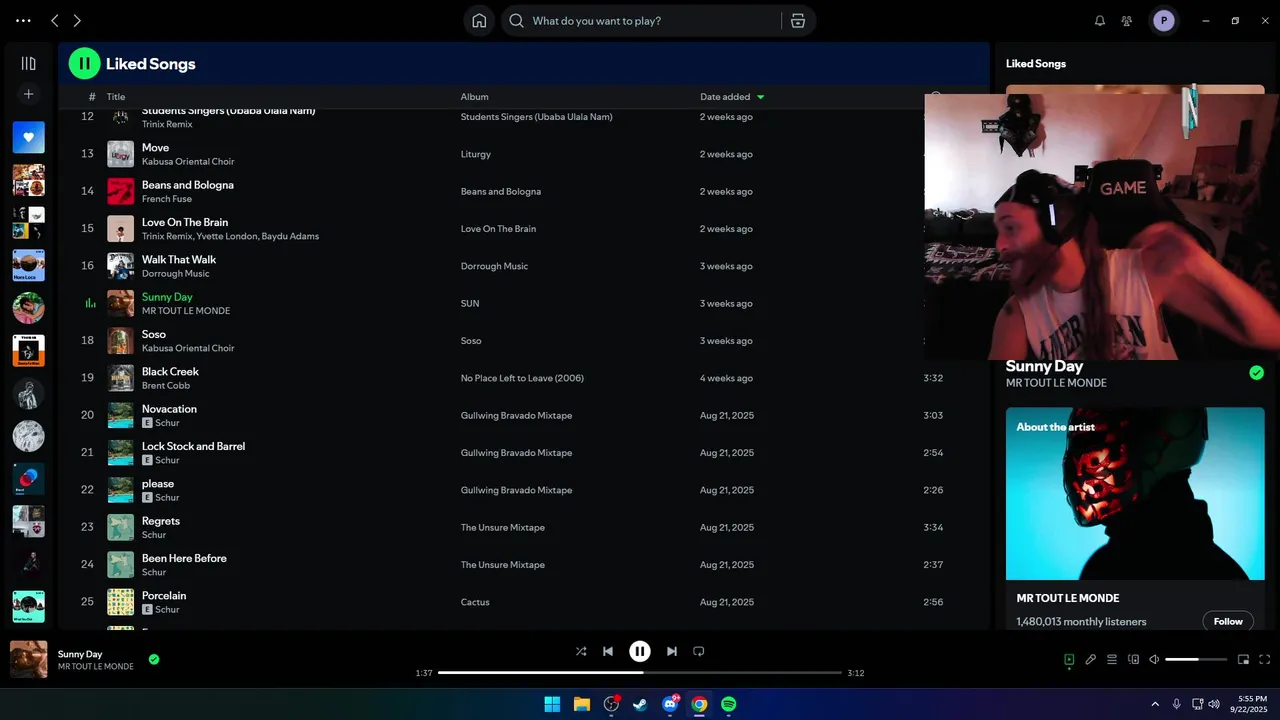Click the search magnifier icon

(x=516, y=20)
